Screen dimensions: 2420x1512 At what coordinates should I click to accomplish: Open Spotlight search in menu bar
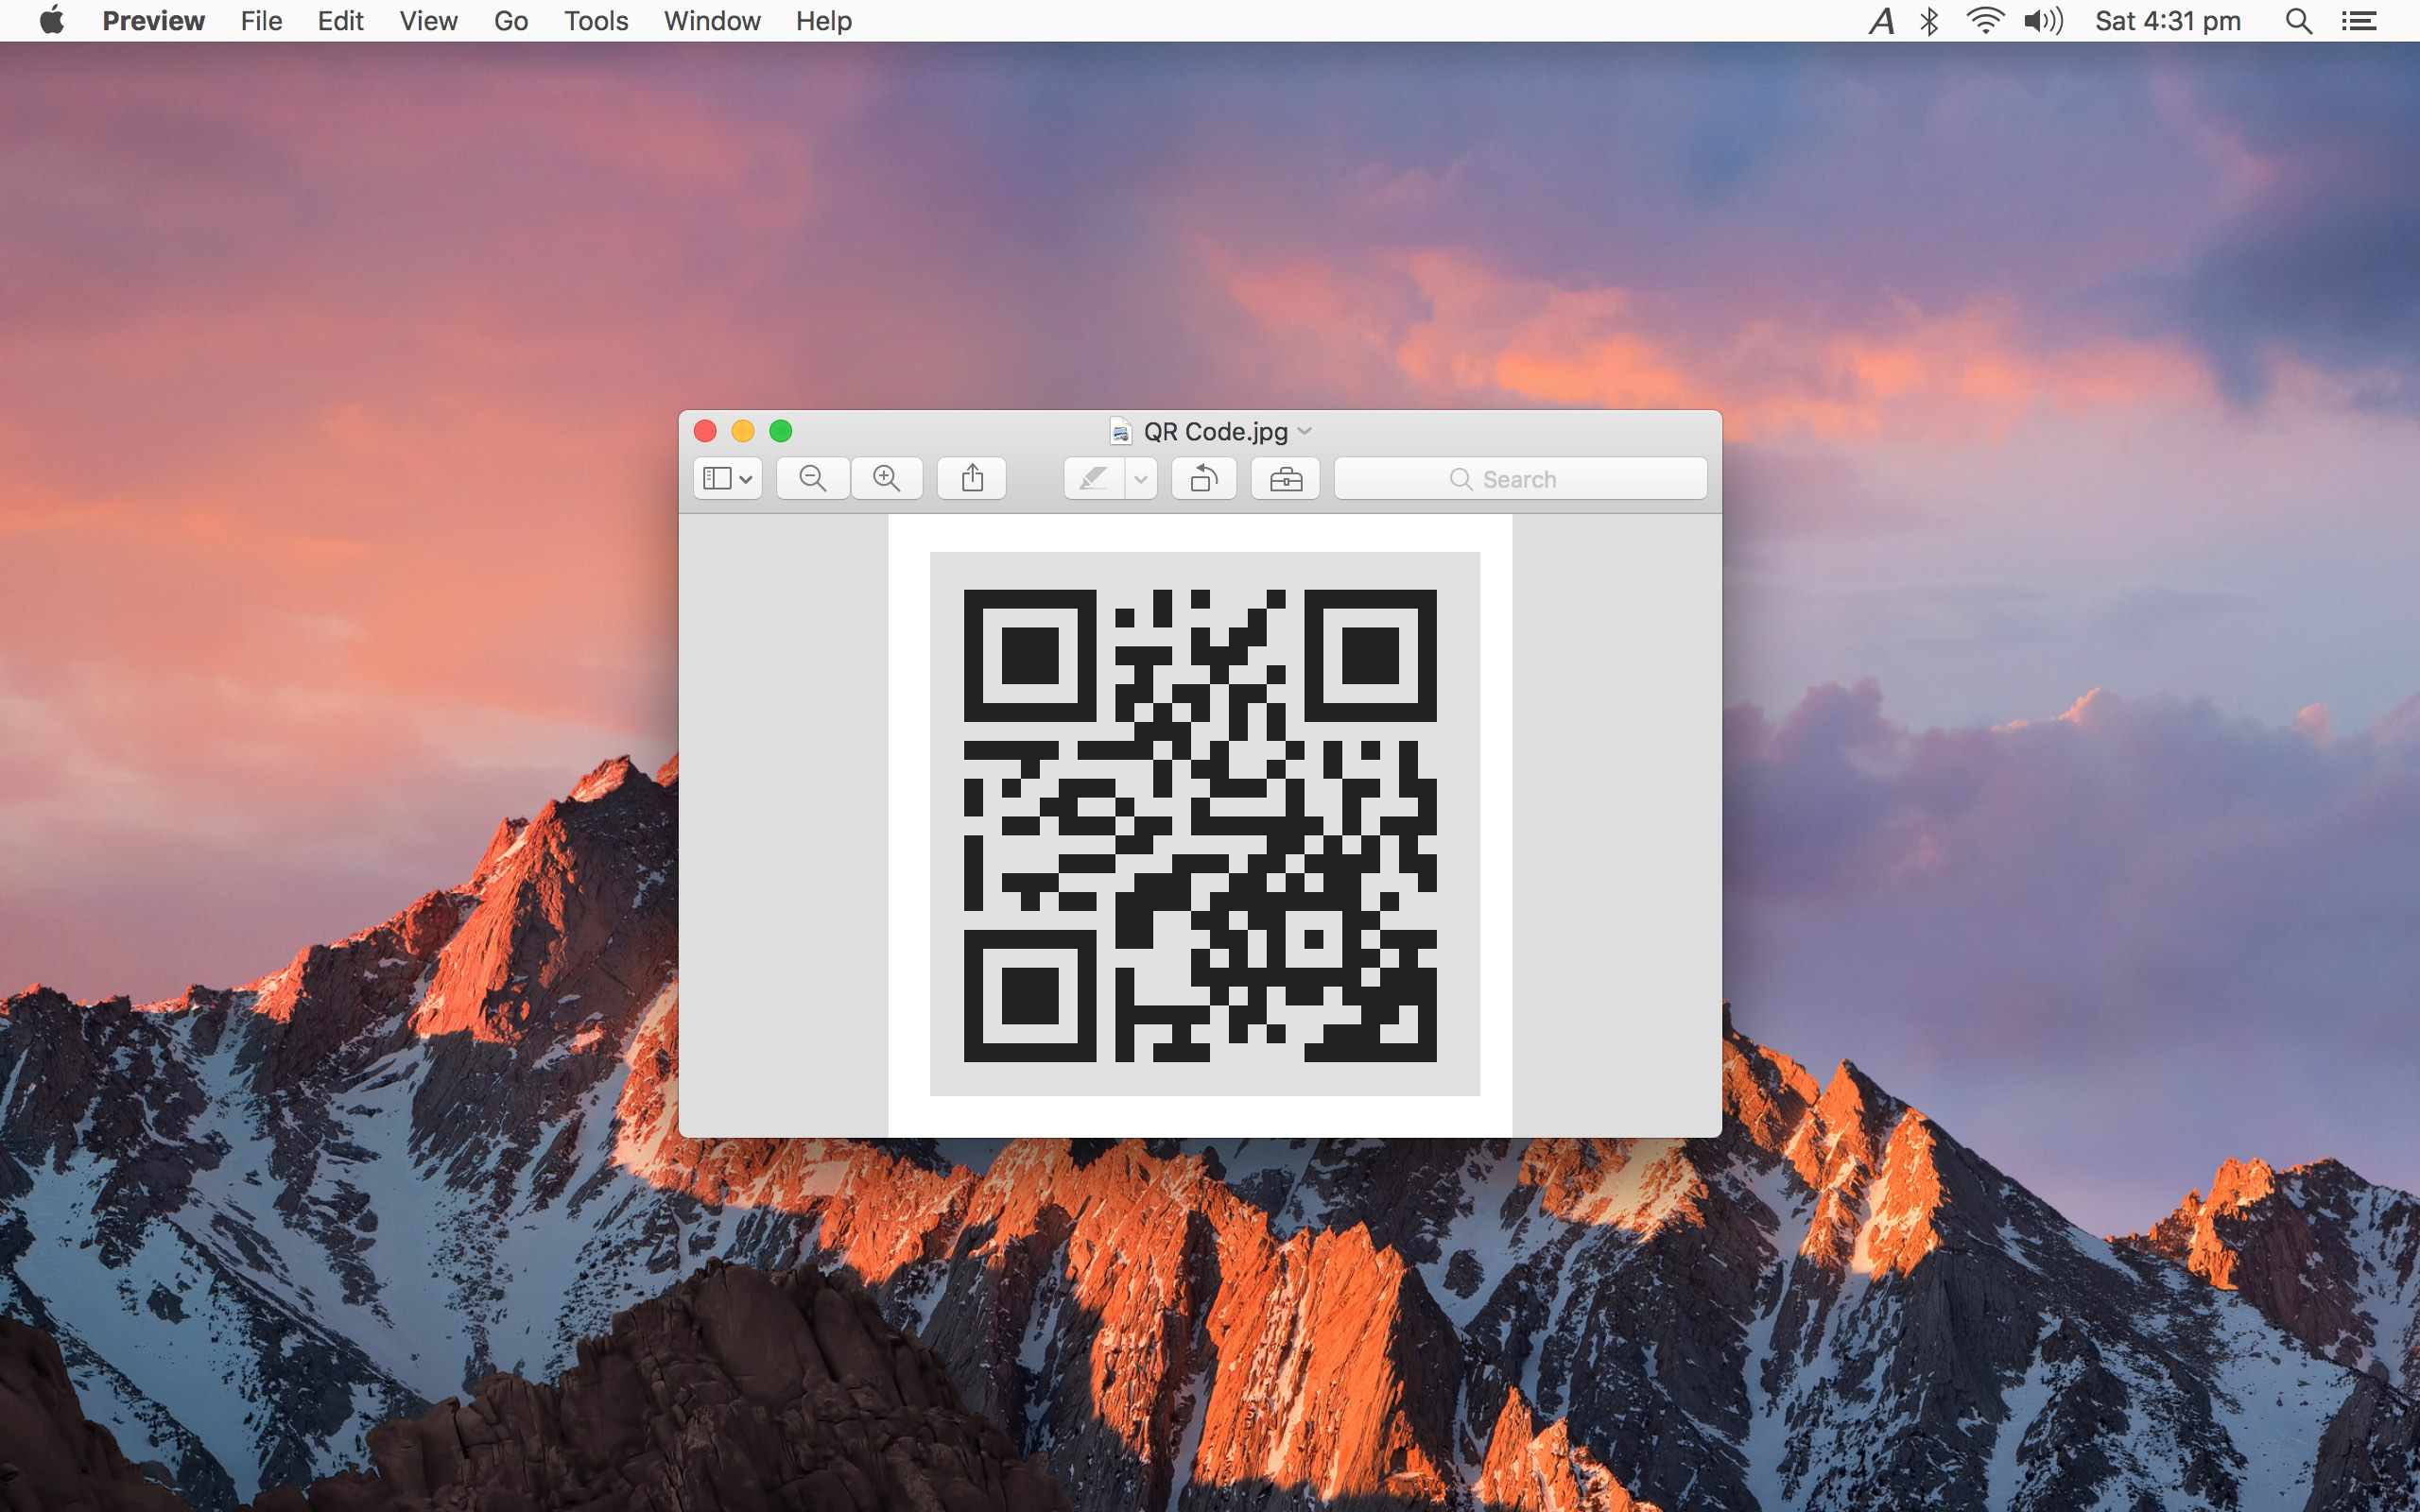point(2298,21)
